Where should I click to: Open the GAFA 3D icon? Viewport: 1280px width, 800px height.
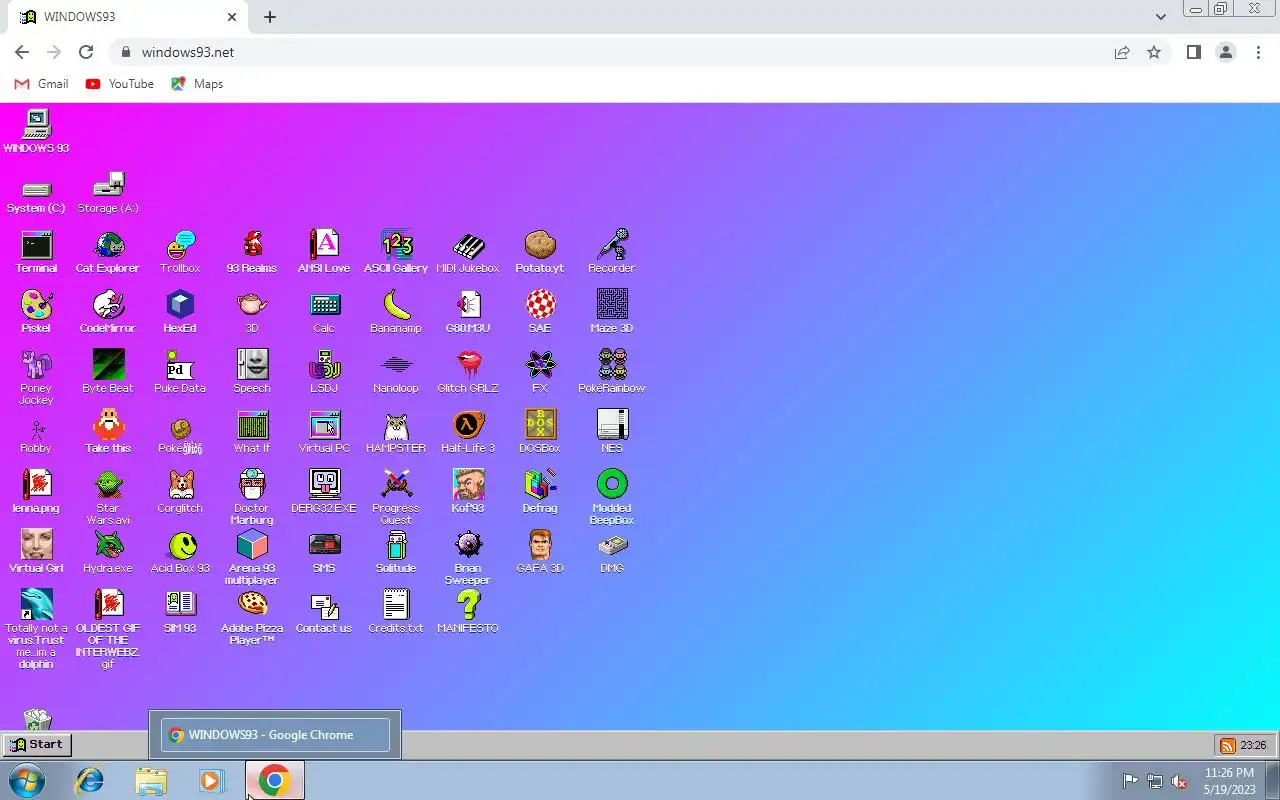coord(540,545)
